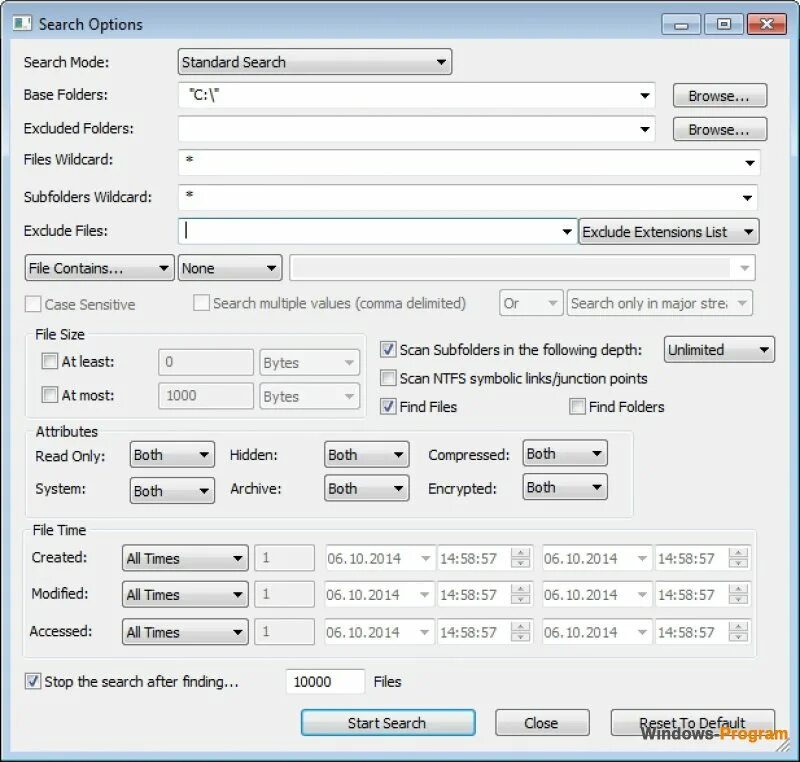Image resolution: width=800 pixels, height=762 pixels.
Task: Maximize the Search Options window
Action: 723,24
